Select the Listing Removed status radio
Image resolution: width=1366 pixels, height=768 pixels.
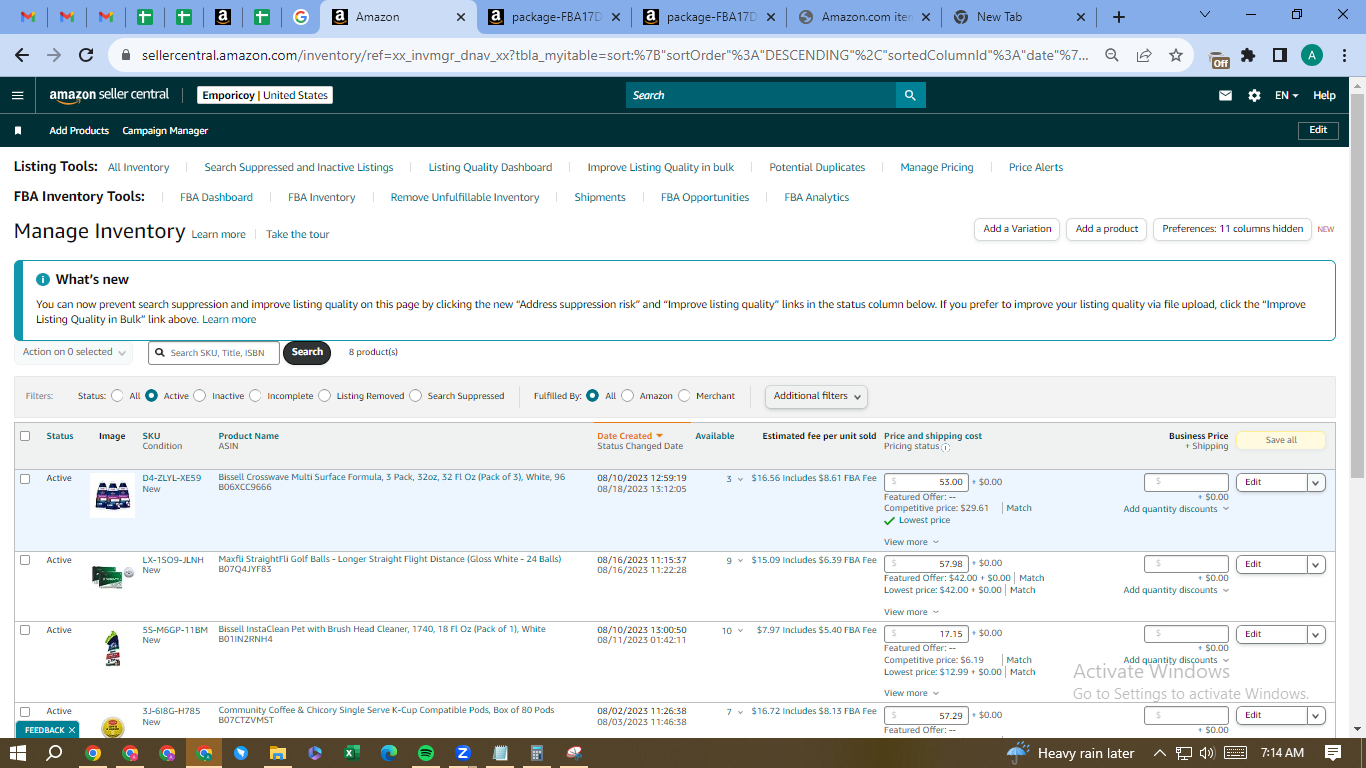pos(324,396)
